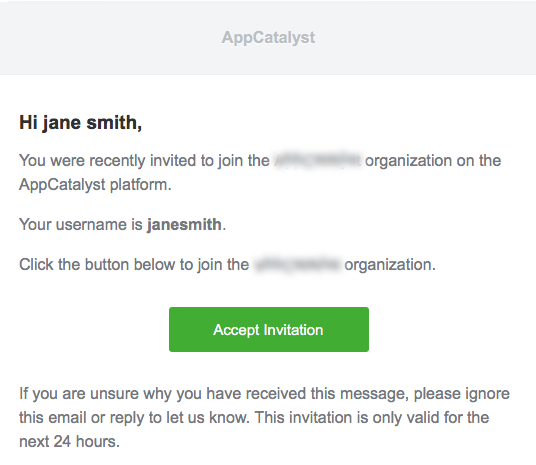Click 'organization on the' text in first paragraph

[433, 161]
